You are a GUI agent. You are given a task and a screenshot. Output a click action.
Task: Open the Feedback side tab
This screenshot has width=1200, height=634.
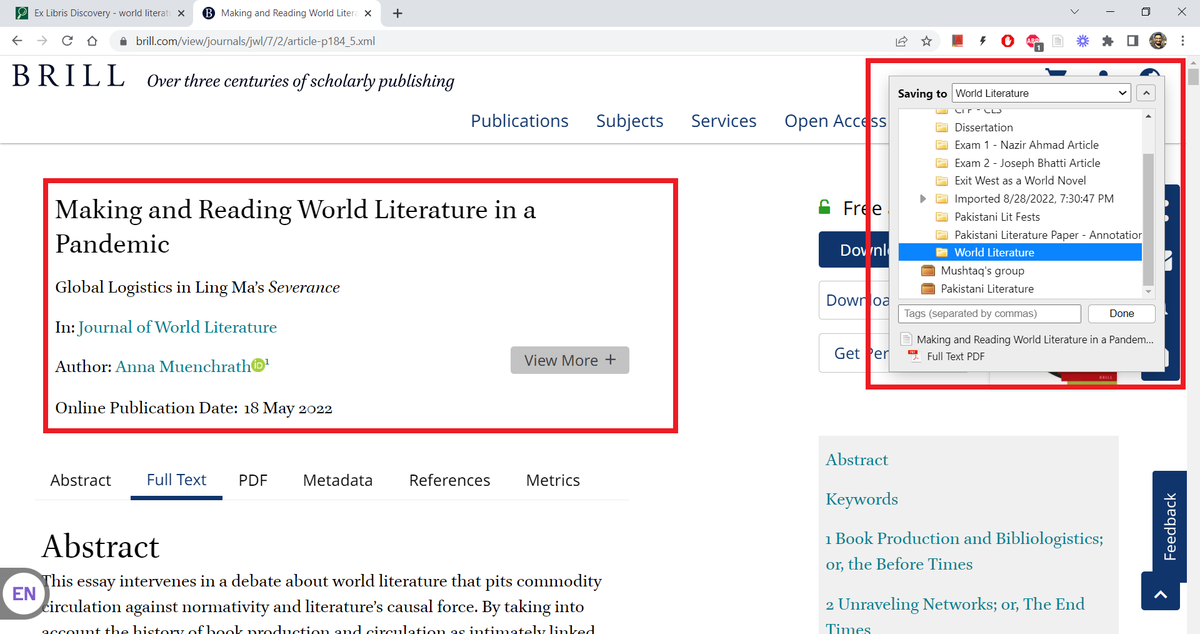tap(1170, 526)
